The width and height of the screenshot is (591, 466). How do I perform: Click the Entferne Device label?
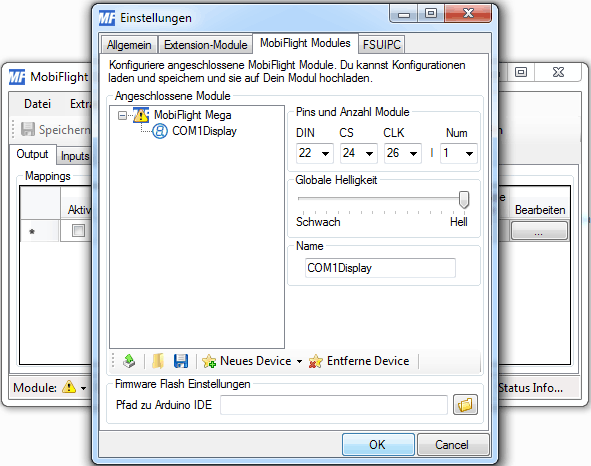tap(368, 361)
